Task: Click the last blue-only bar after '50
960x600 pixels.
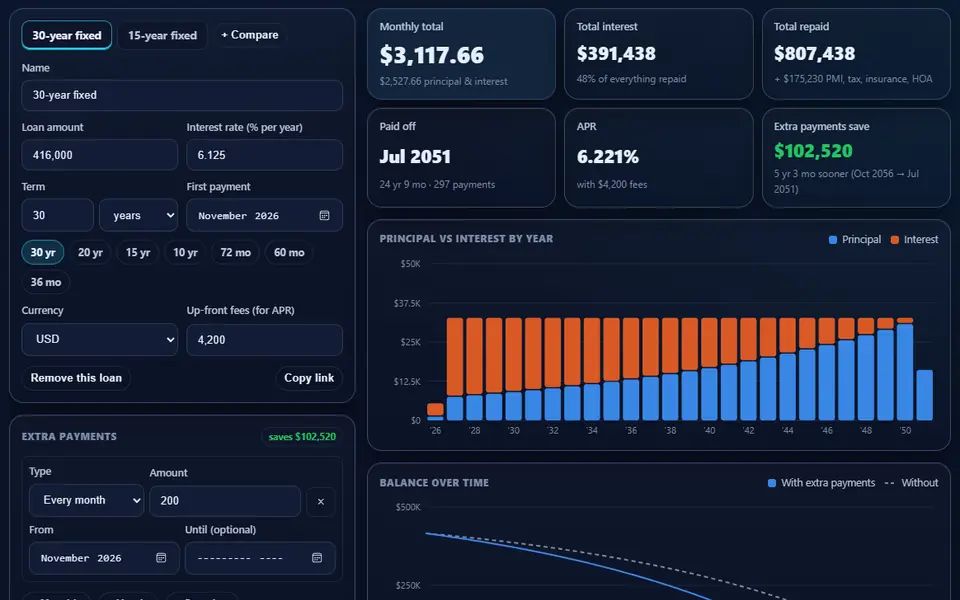Action: (924, 396)
